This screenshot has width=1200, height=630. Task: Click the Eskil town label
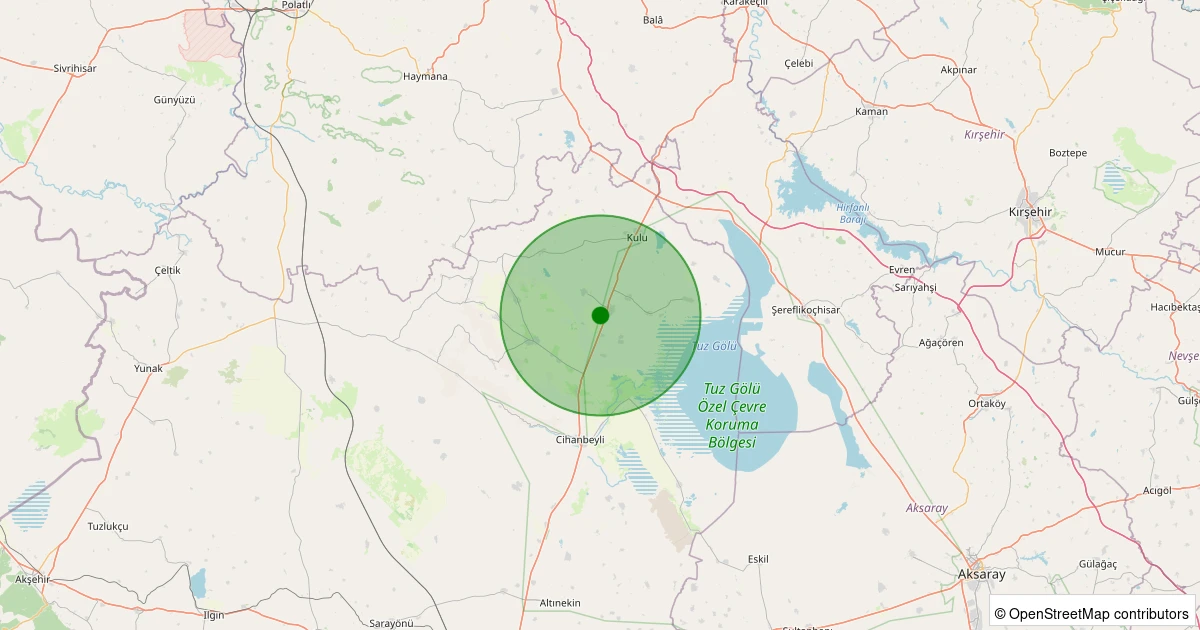click(758, 559)
